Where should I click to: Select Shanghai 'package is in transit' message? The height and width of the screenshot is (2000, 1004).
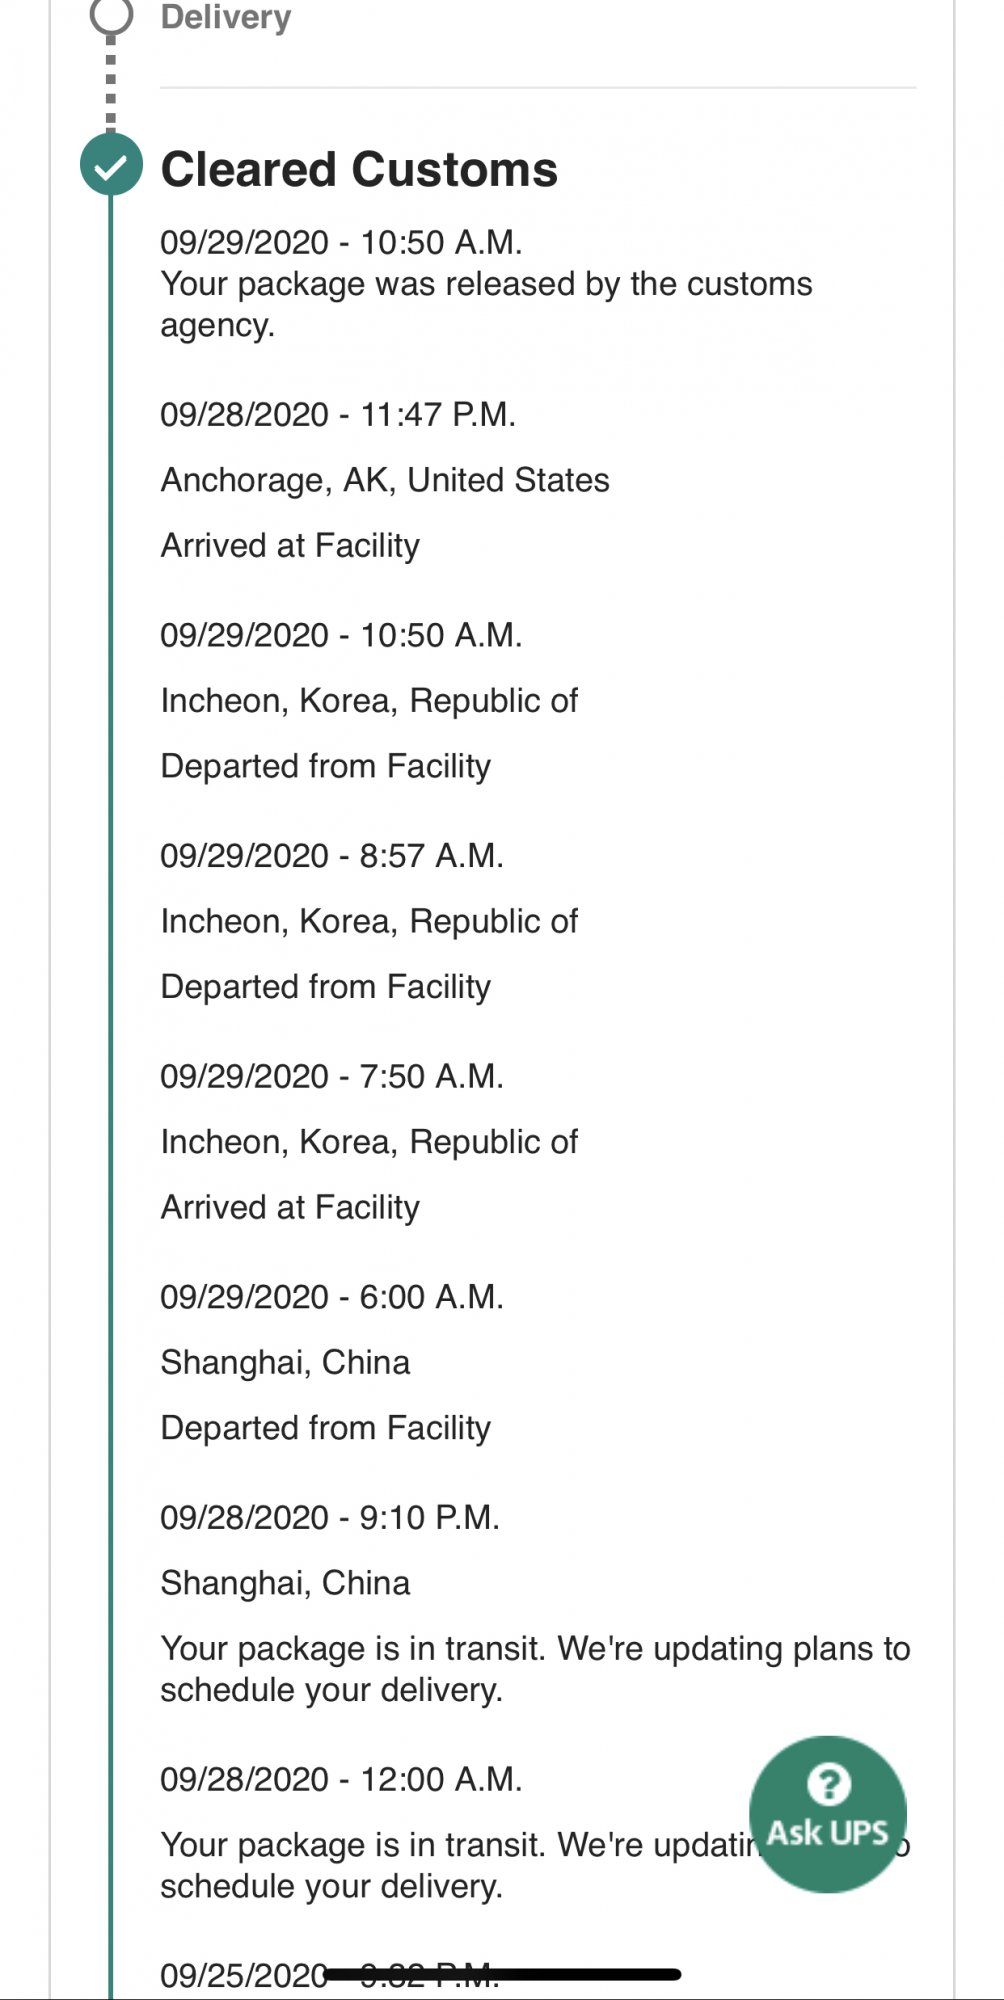point(535,1669)
